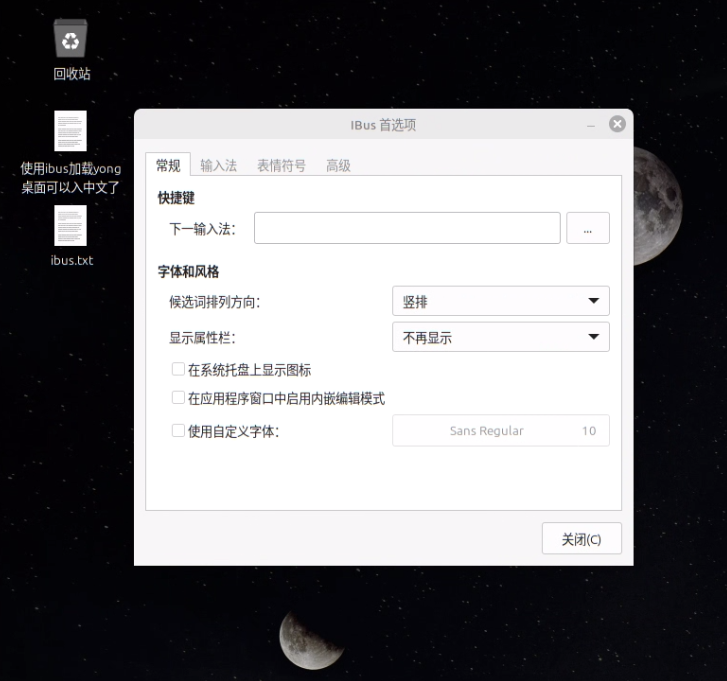
Task: Click the 字体和风格 section heading
Action: 188,272
